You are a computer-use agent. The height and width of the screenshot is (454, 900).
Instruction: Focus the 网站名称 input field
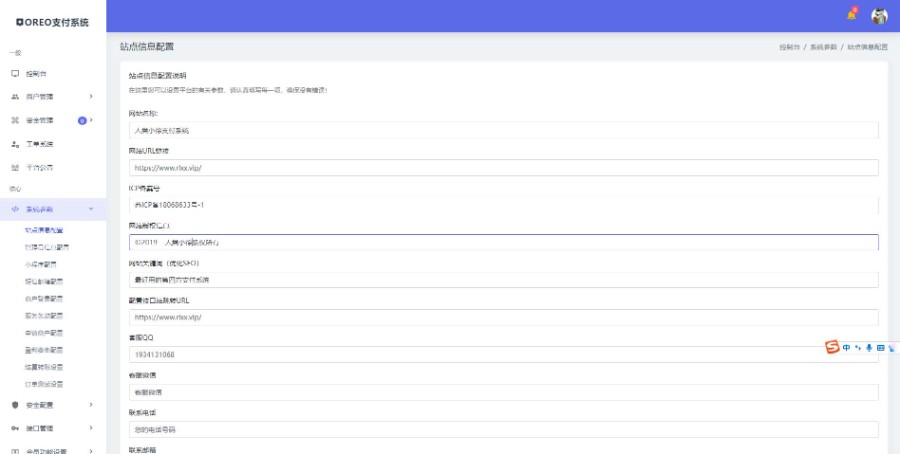tap(503, 130)
